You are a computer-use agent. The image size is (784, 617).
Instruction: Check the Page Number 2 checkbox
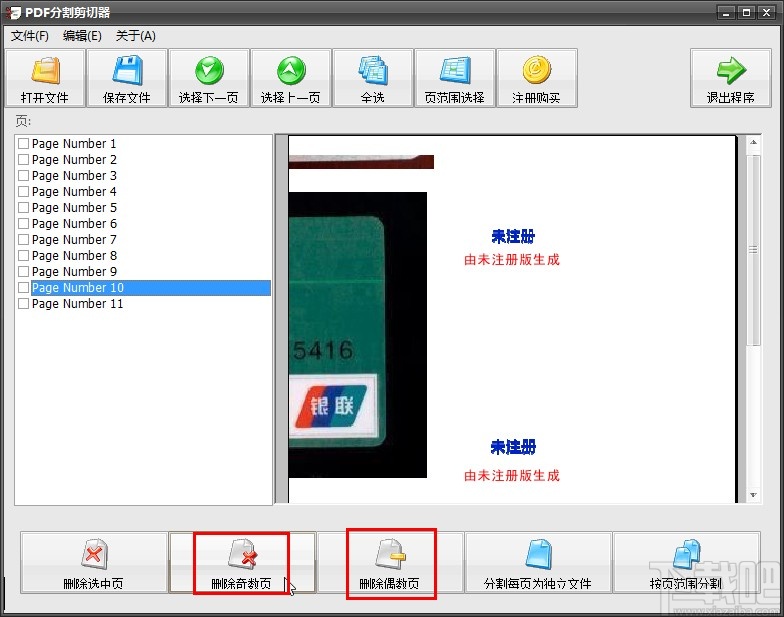(x=24, y=160)
